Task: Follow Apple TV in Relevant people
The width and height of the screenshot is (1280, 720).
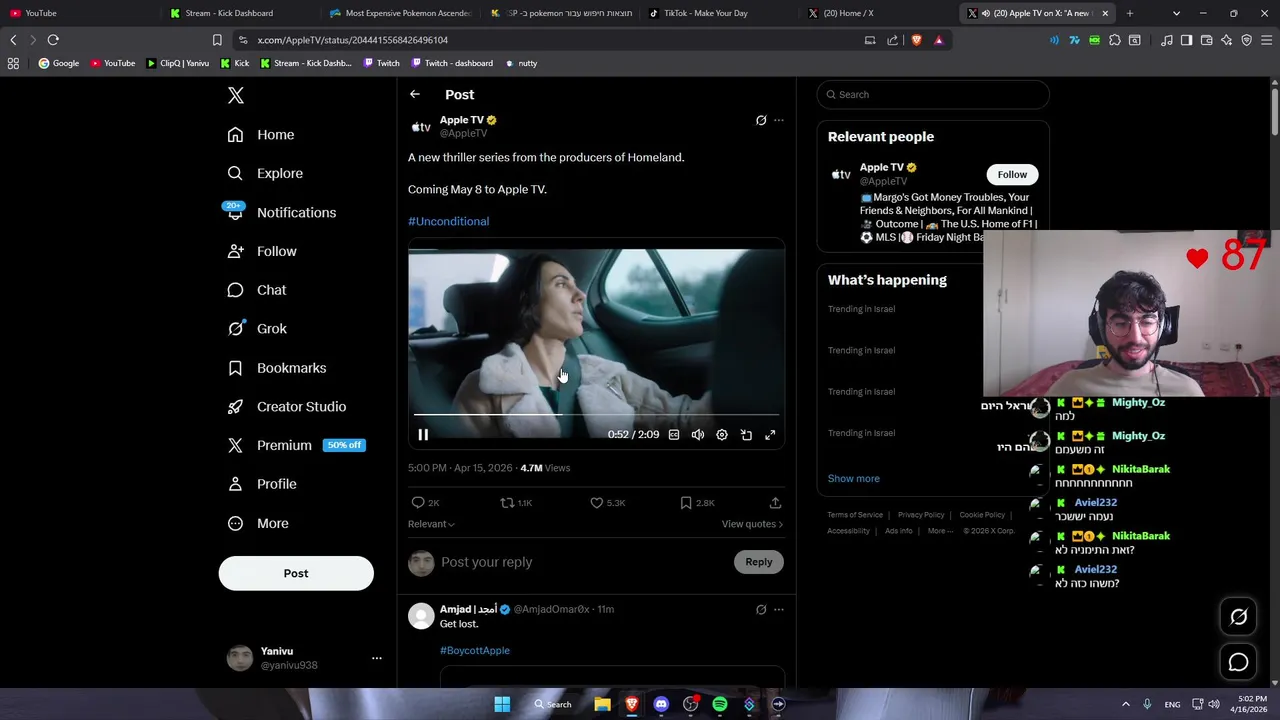Action: coord(1012,174)
